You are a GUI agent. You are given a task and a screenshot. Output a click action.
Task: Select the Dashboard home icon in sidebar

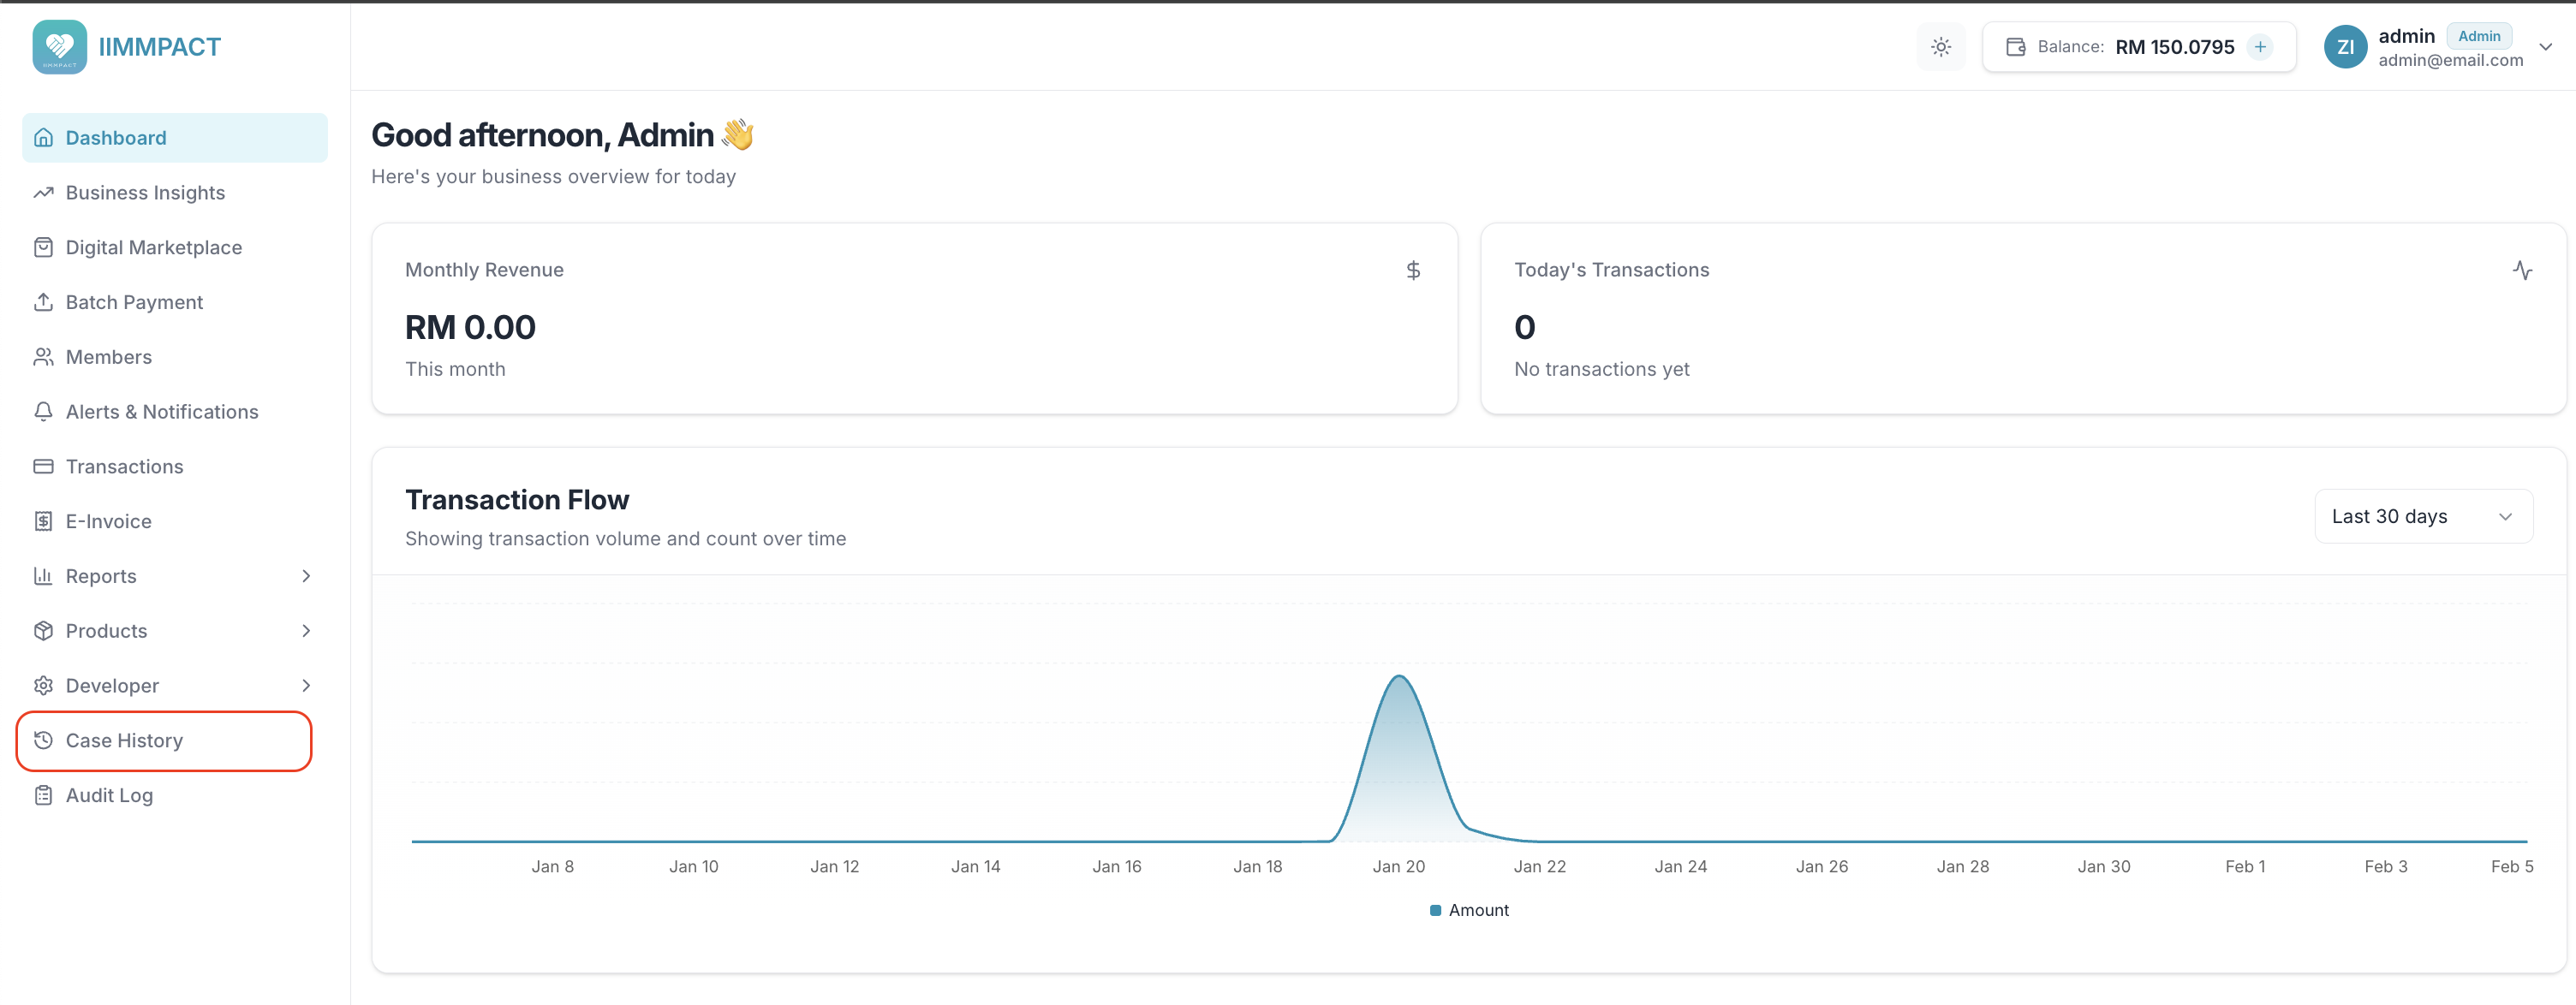pos(44,137)
